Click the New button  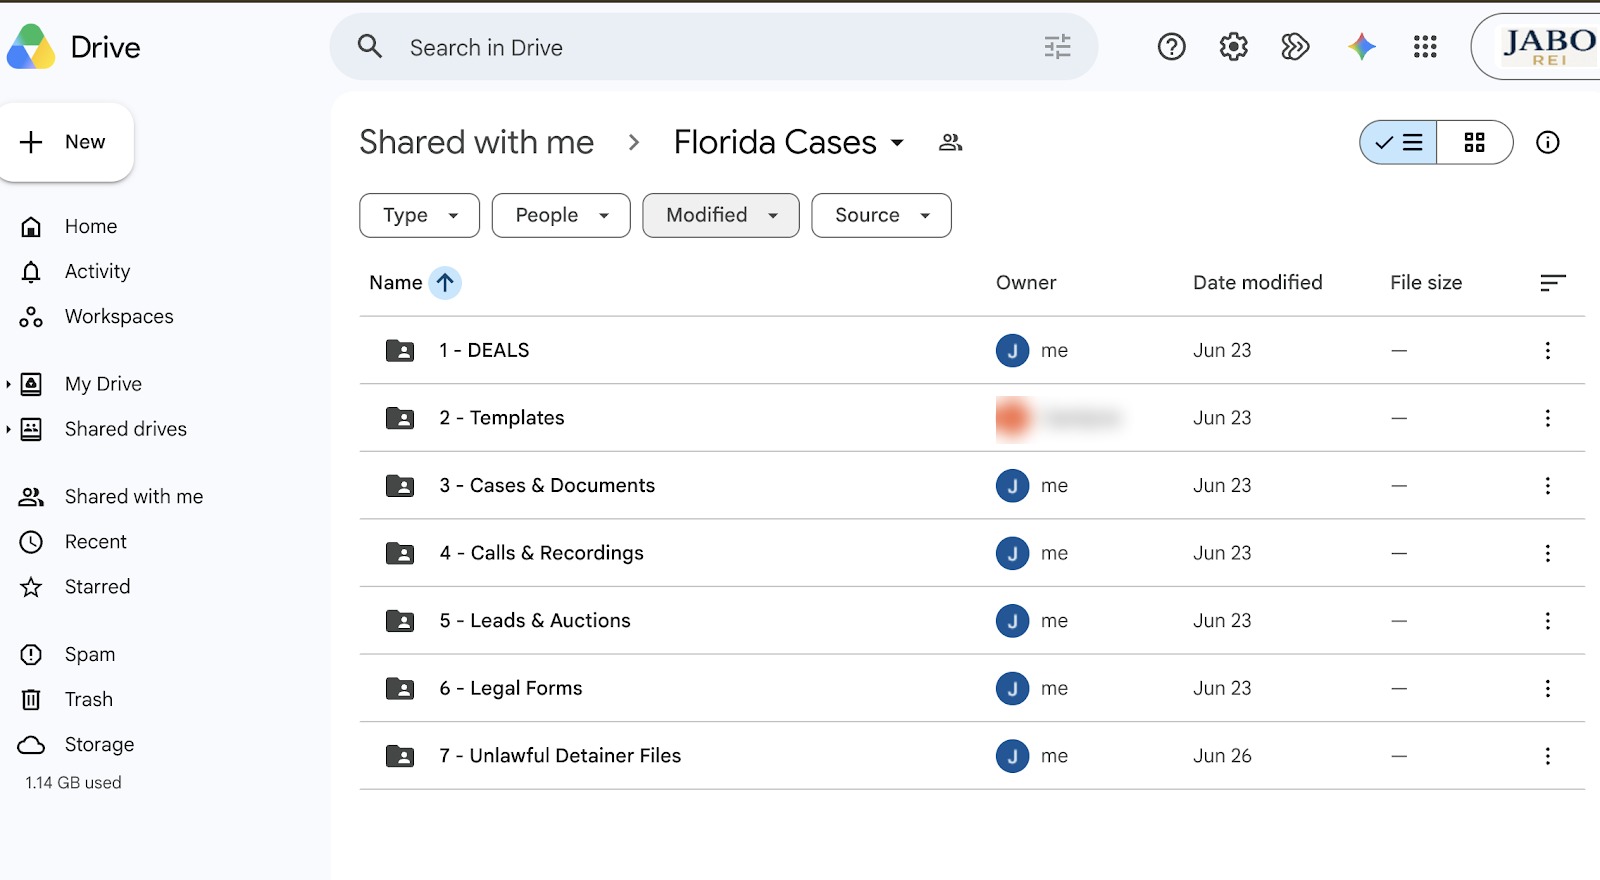click(x=67, y=142)
